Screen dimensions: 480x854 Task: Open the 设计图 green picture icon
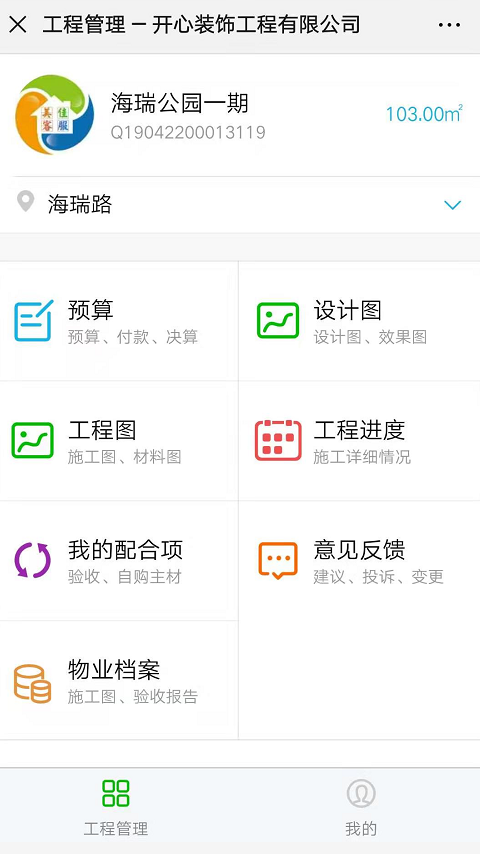coord(278,320)
